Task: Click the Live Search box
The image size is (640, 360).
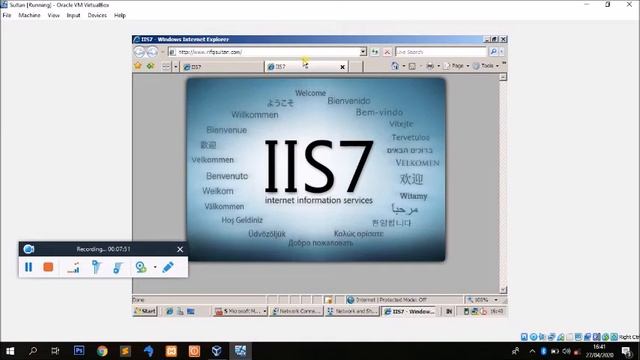Action: (x=441, y=52)
